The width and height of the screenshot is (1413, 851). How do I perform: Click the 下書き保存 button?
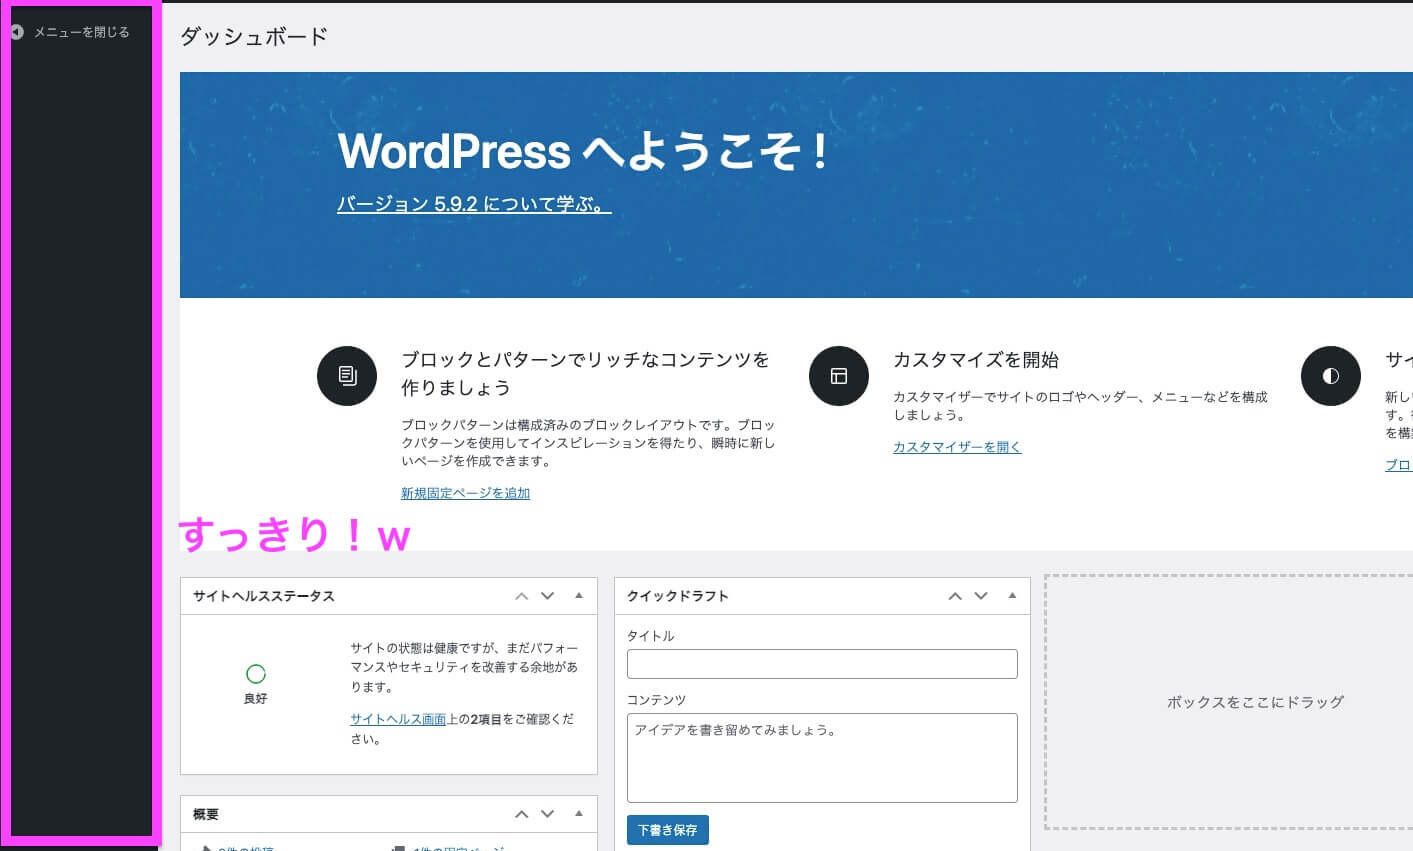click(668, 830)
